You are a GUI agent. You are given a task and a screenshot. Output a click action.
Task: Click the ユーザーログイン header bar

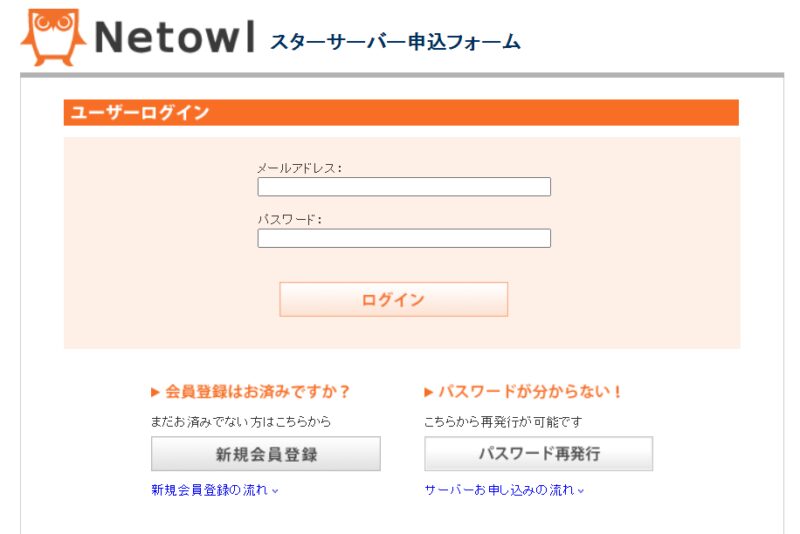pyautogui.click(x=401, y=112)
